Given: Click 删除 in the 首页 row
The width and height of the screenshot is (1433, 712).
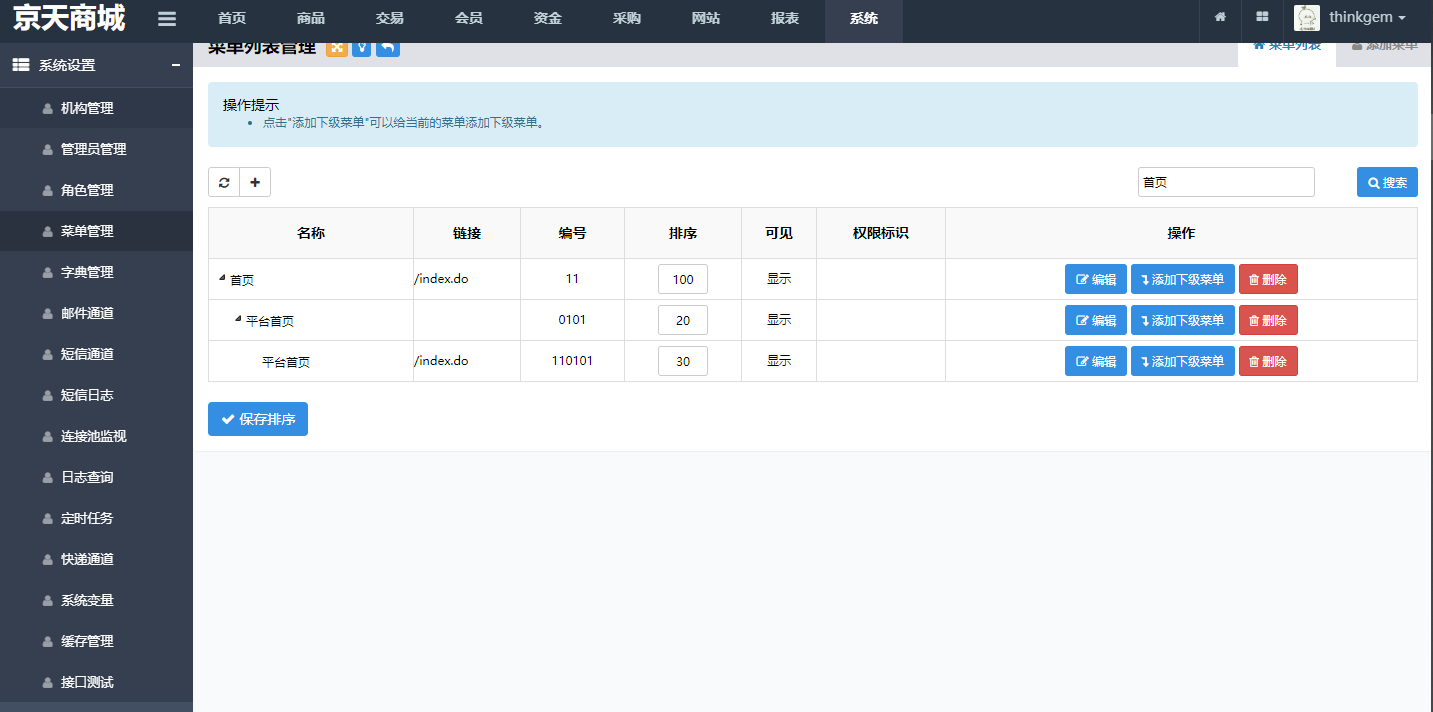Looking at the screenshot, I should click(x=1268, y=279).
